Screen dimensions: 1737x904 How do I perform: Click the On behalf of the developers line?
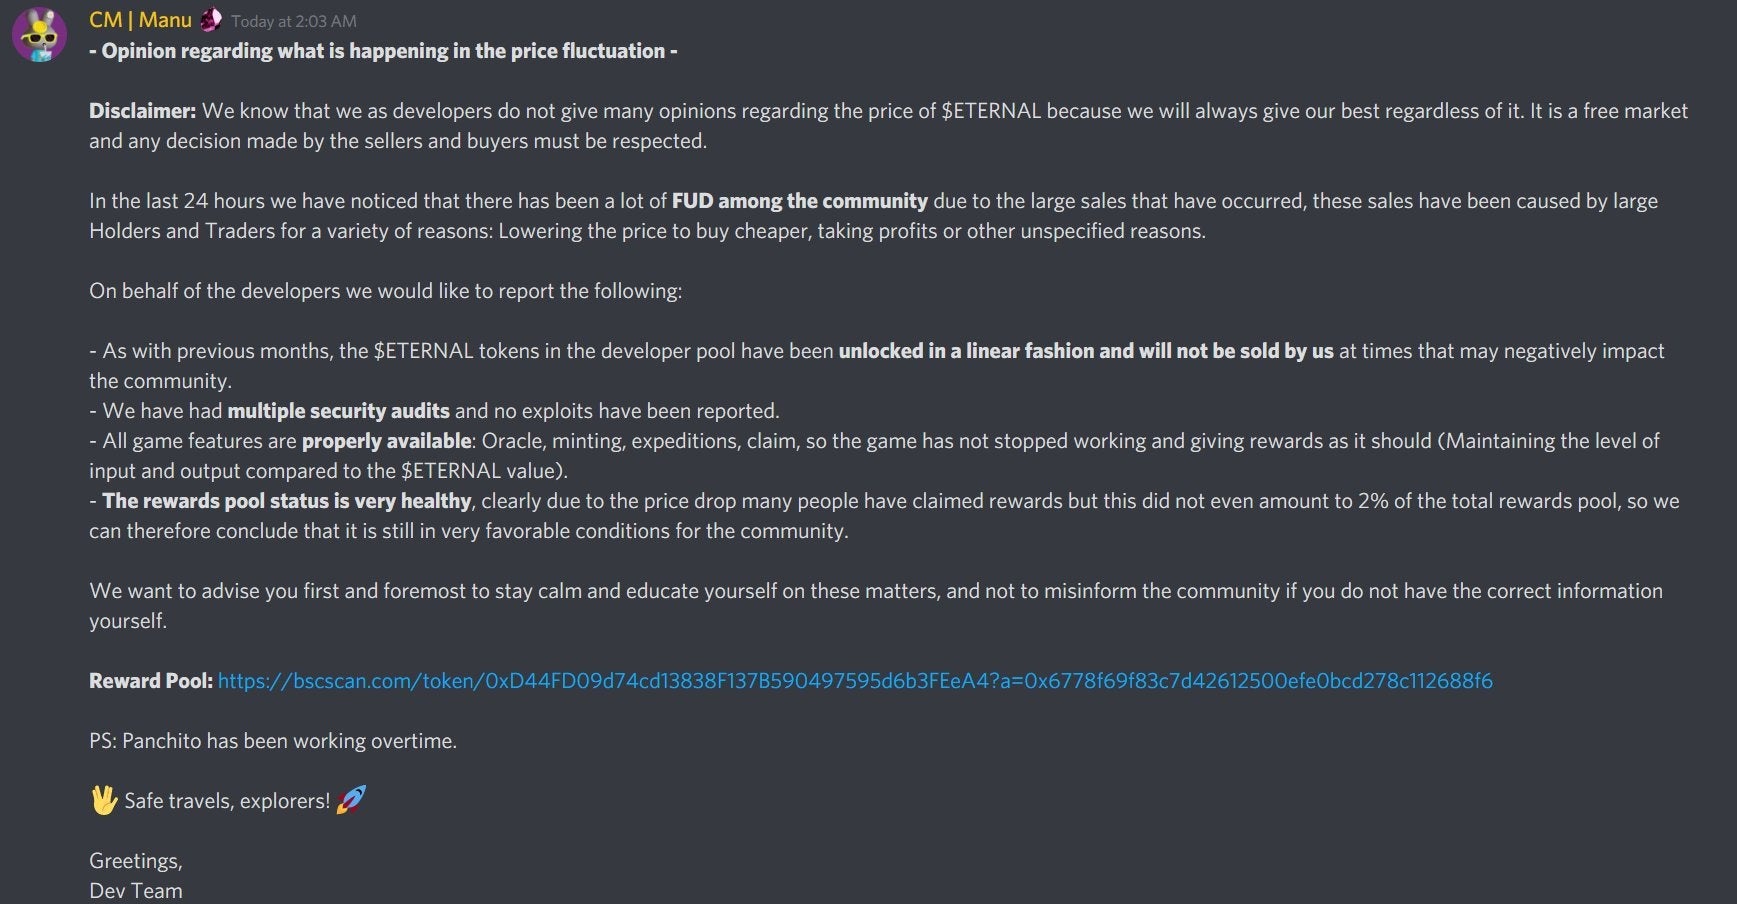386,291
